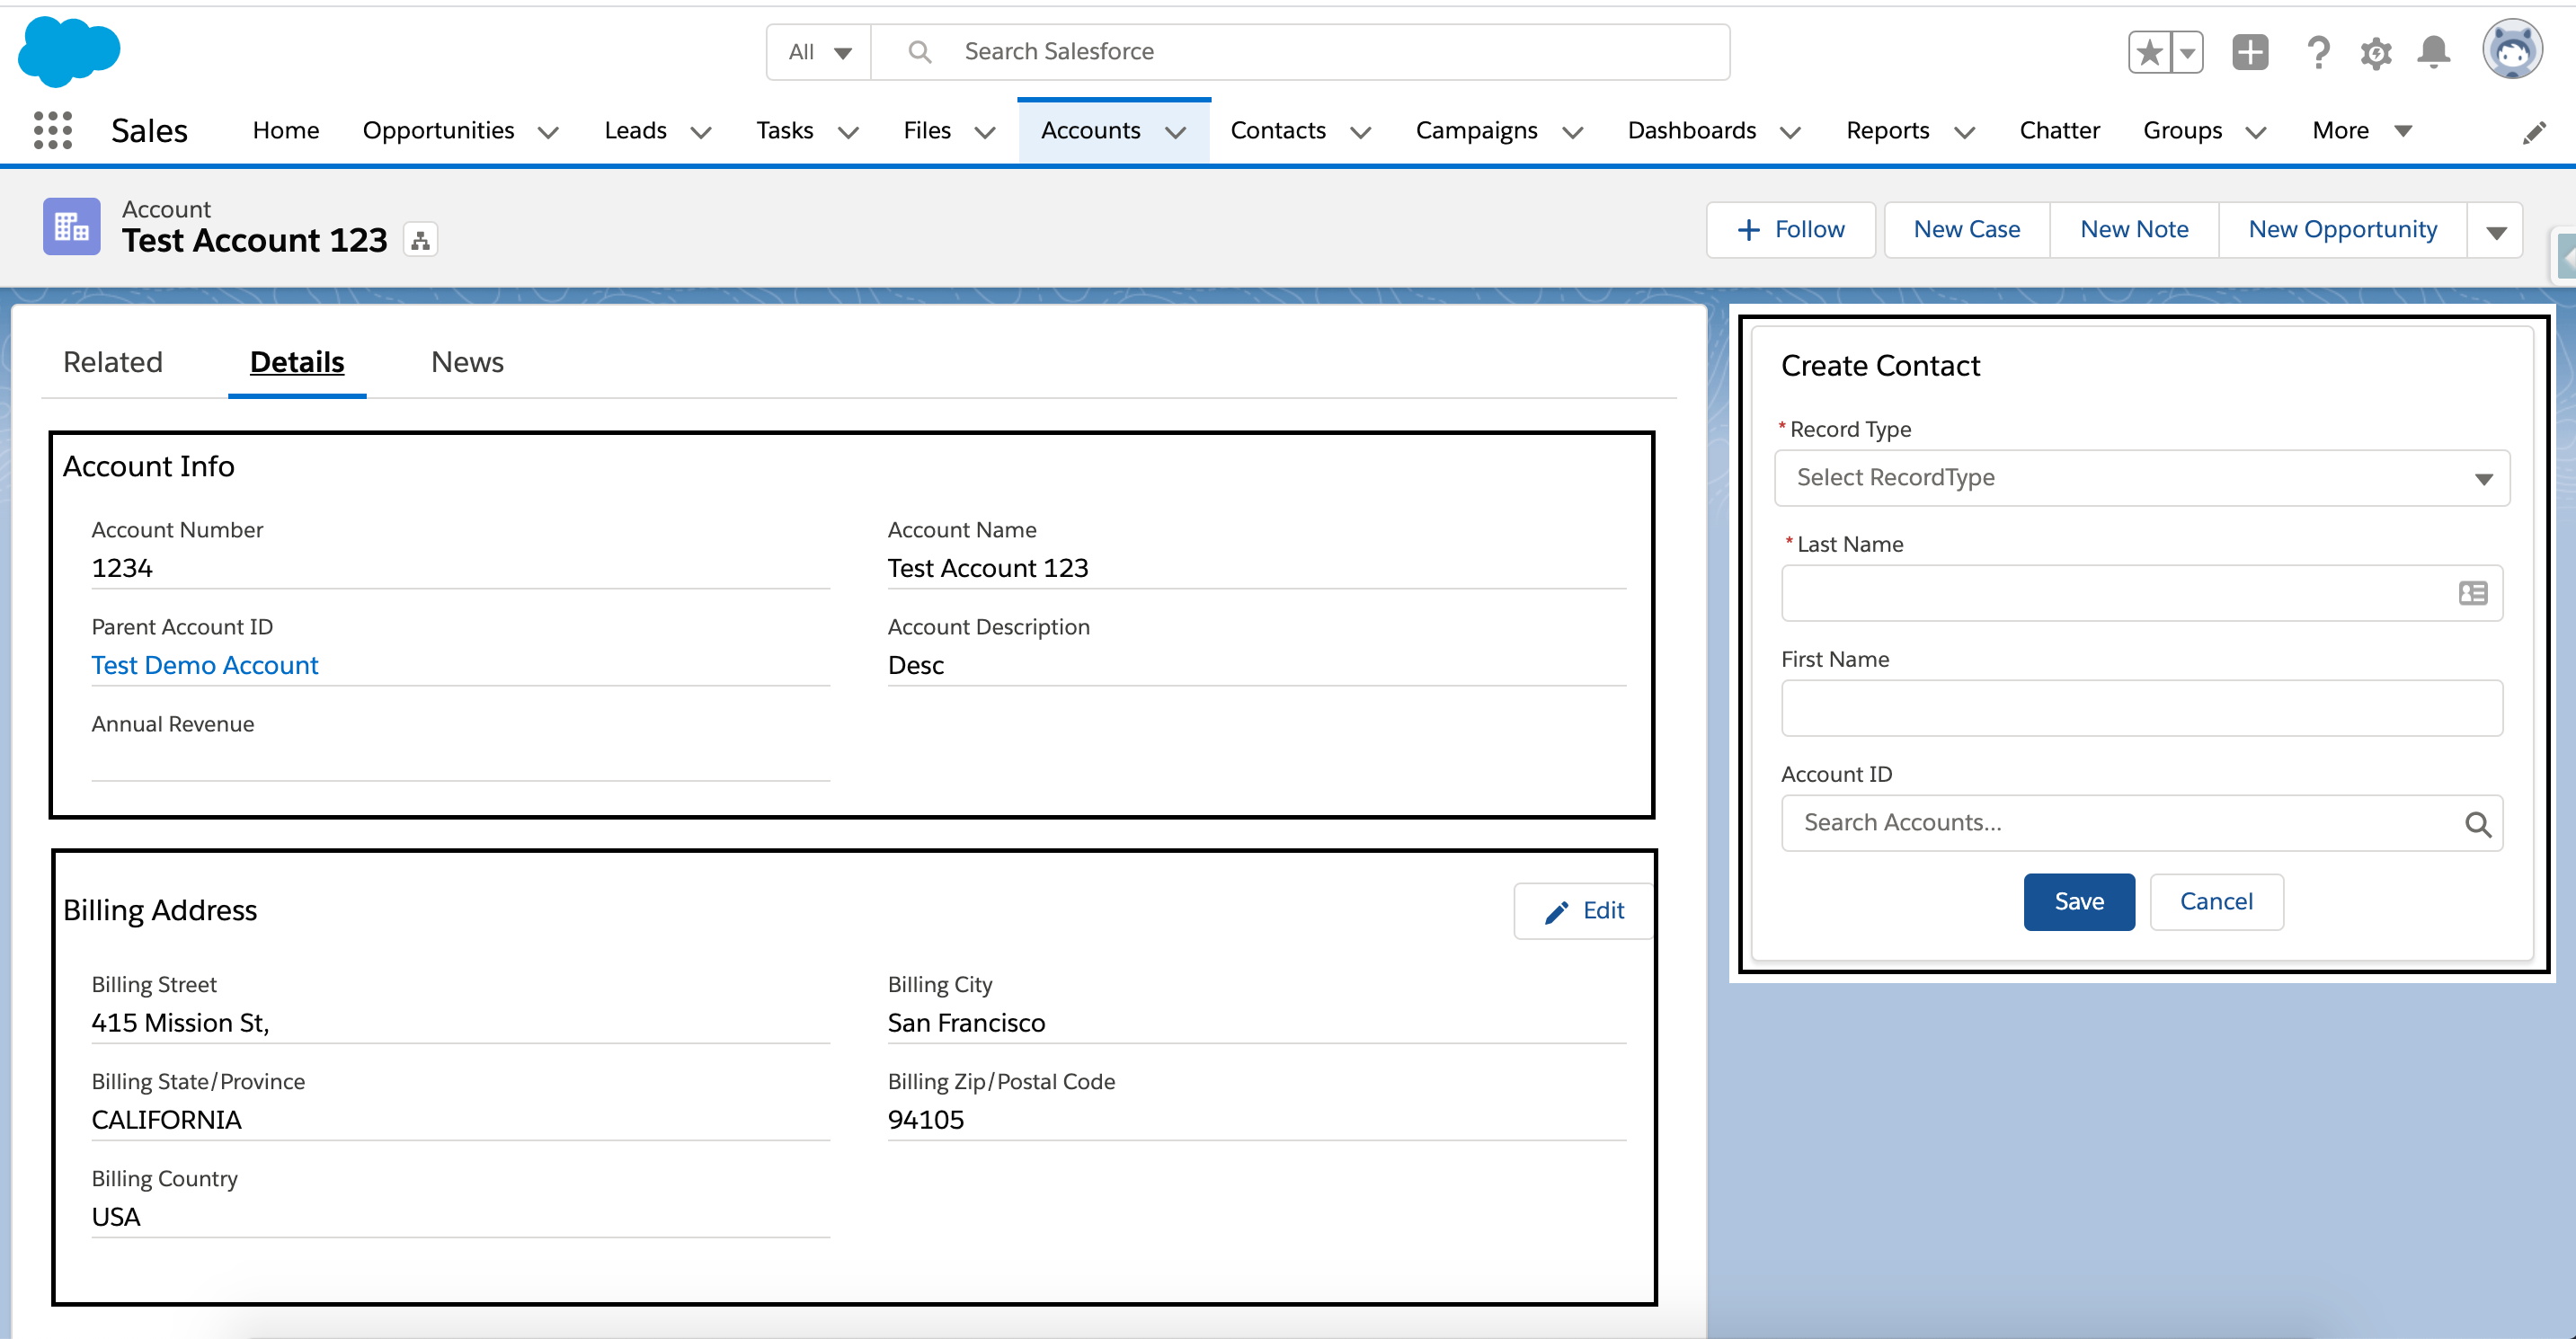
Task: Open the favorites list dropdown arrow
Action: click(x=2188, y=52)
